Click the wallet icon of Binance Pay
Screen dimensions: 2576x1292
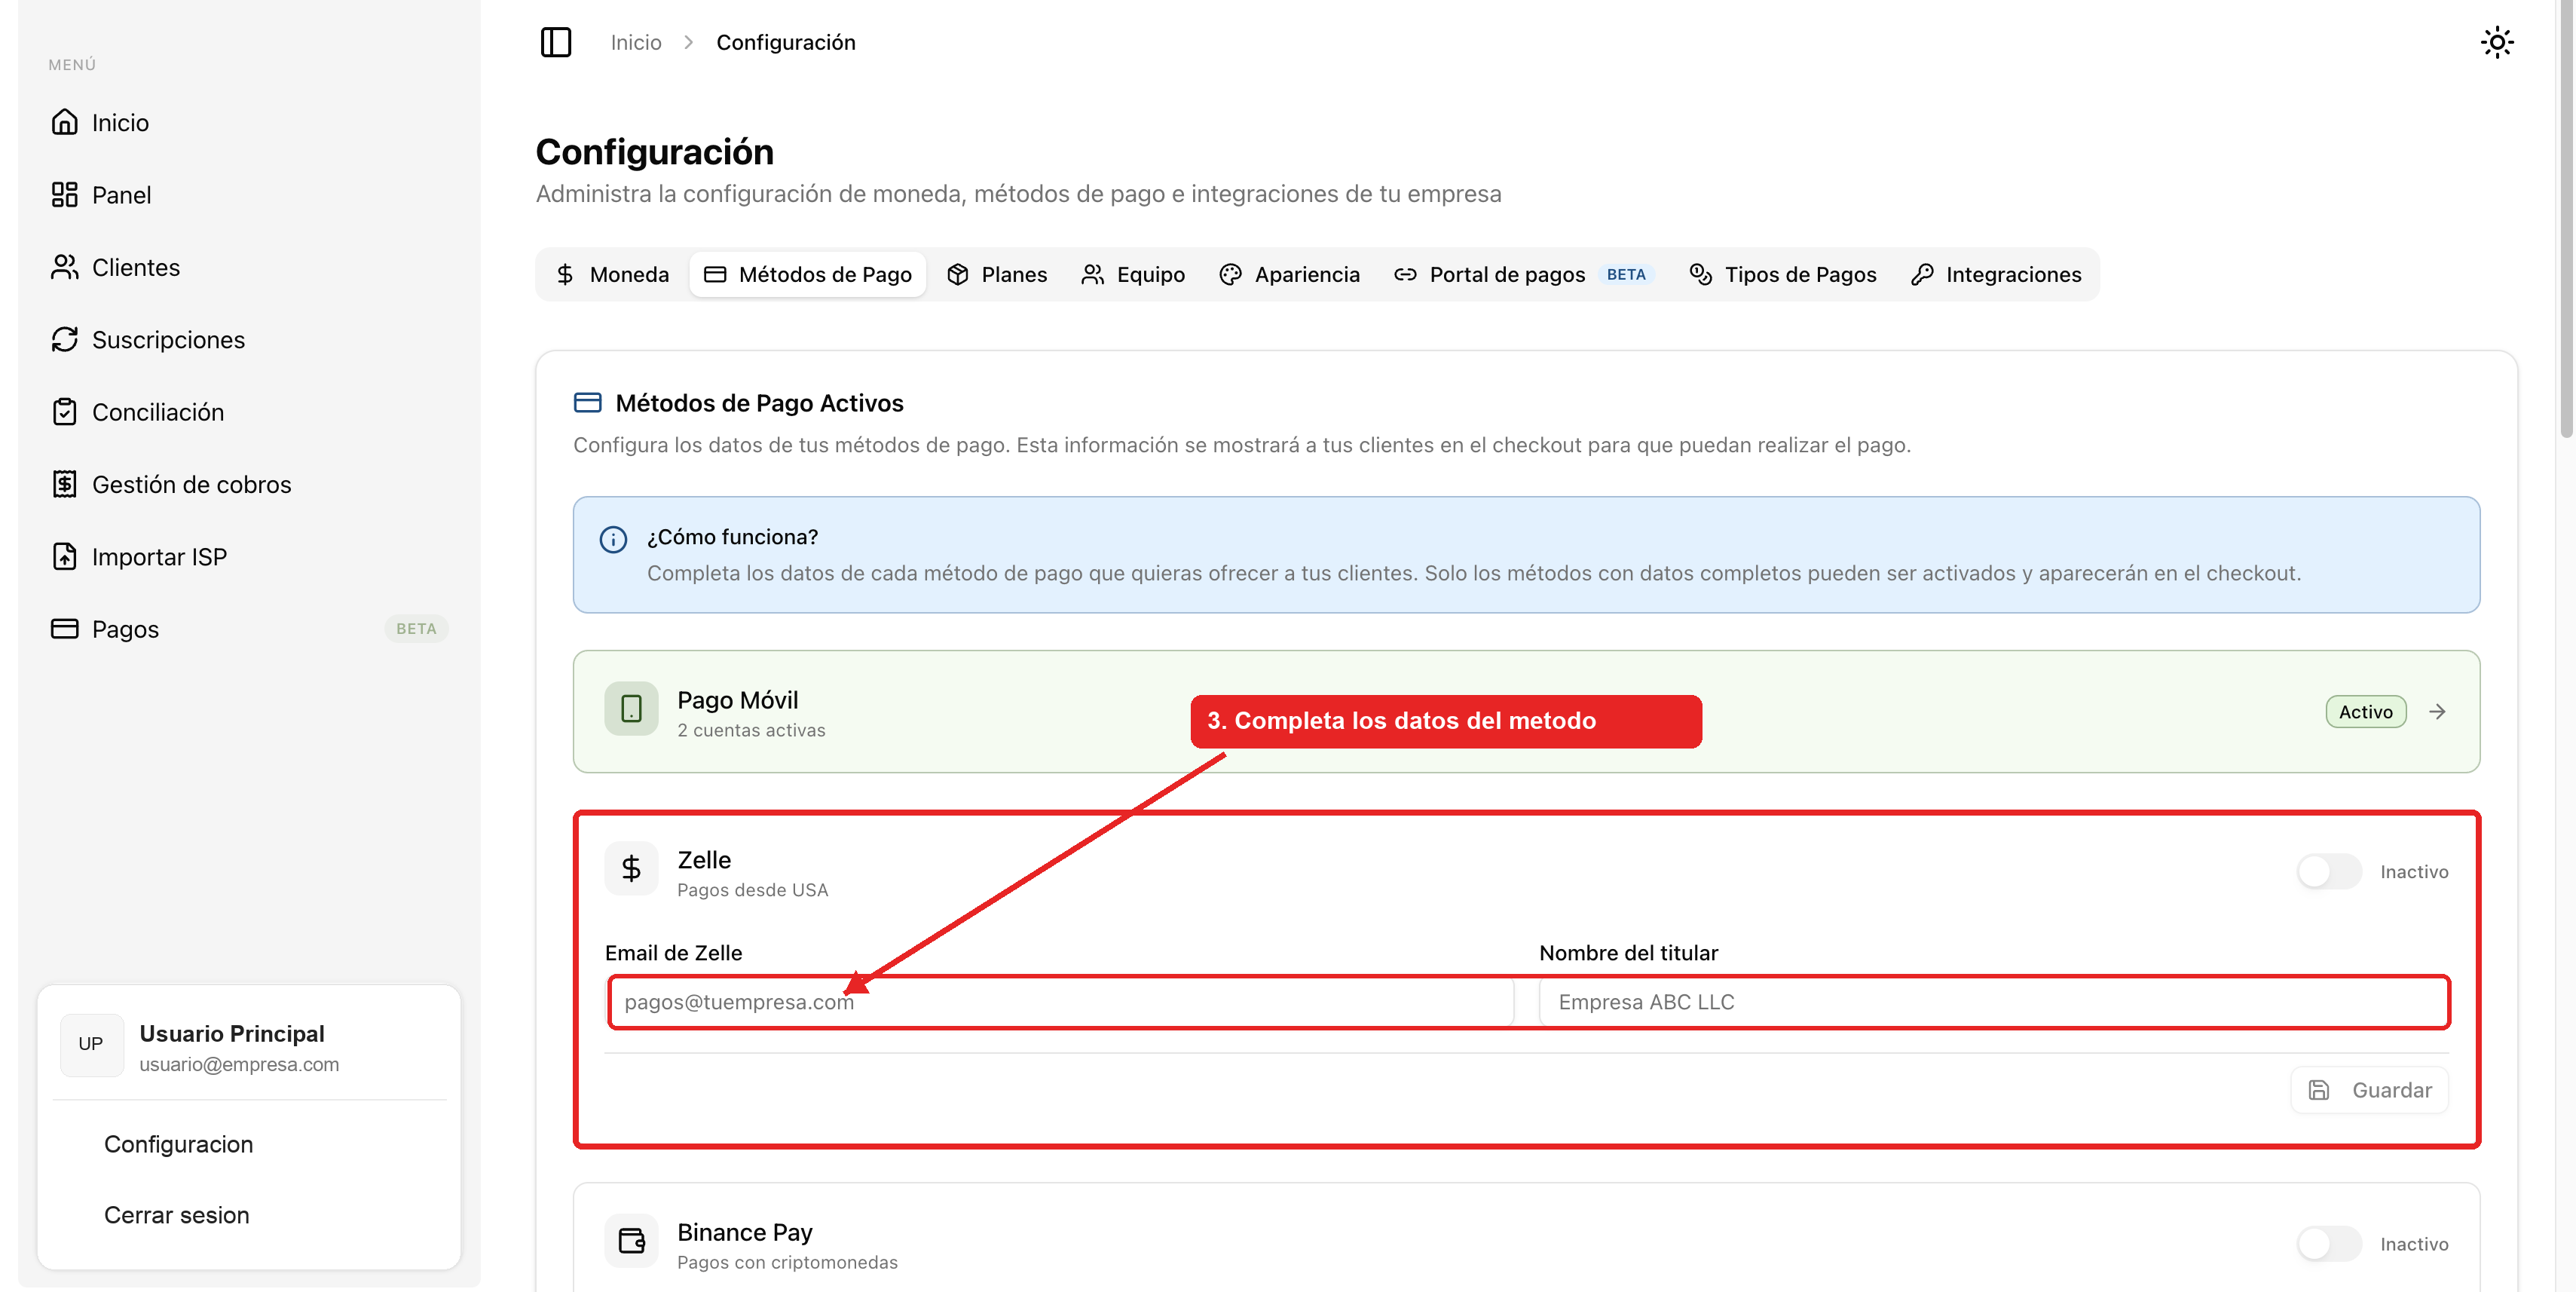631,1241
